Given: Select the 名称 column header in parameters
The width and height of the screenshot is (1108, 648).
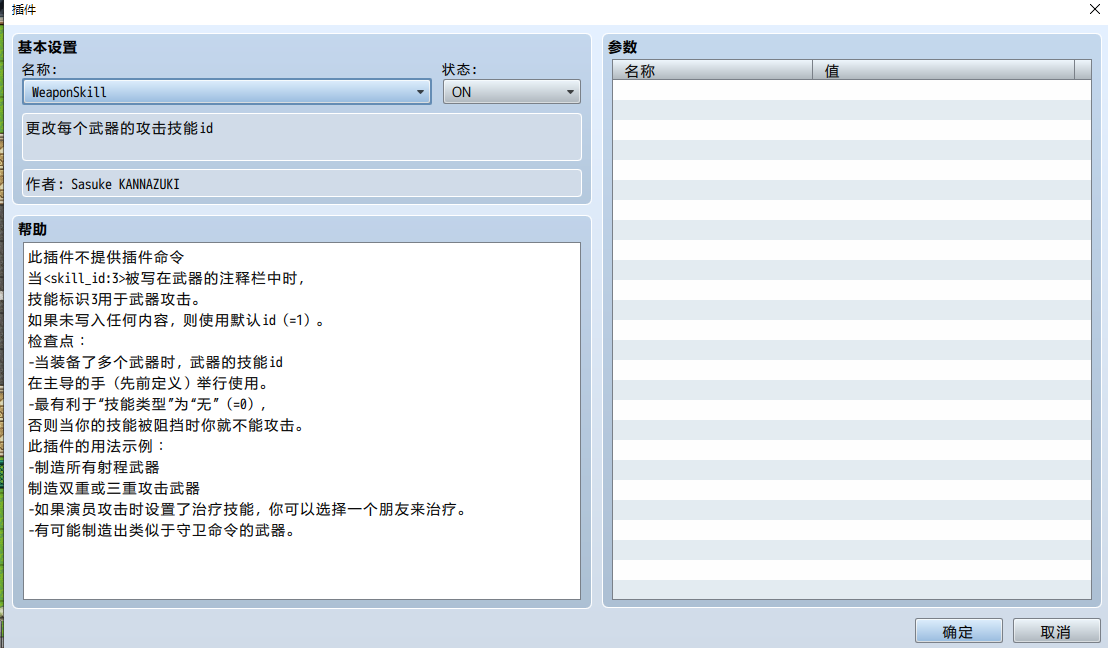Looking at the screenshot, I should click(712, 71).
